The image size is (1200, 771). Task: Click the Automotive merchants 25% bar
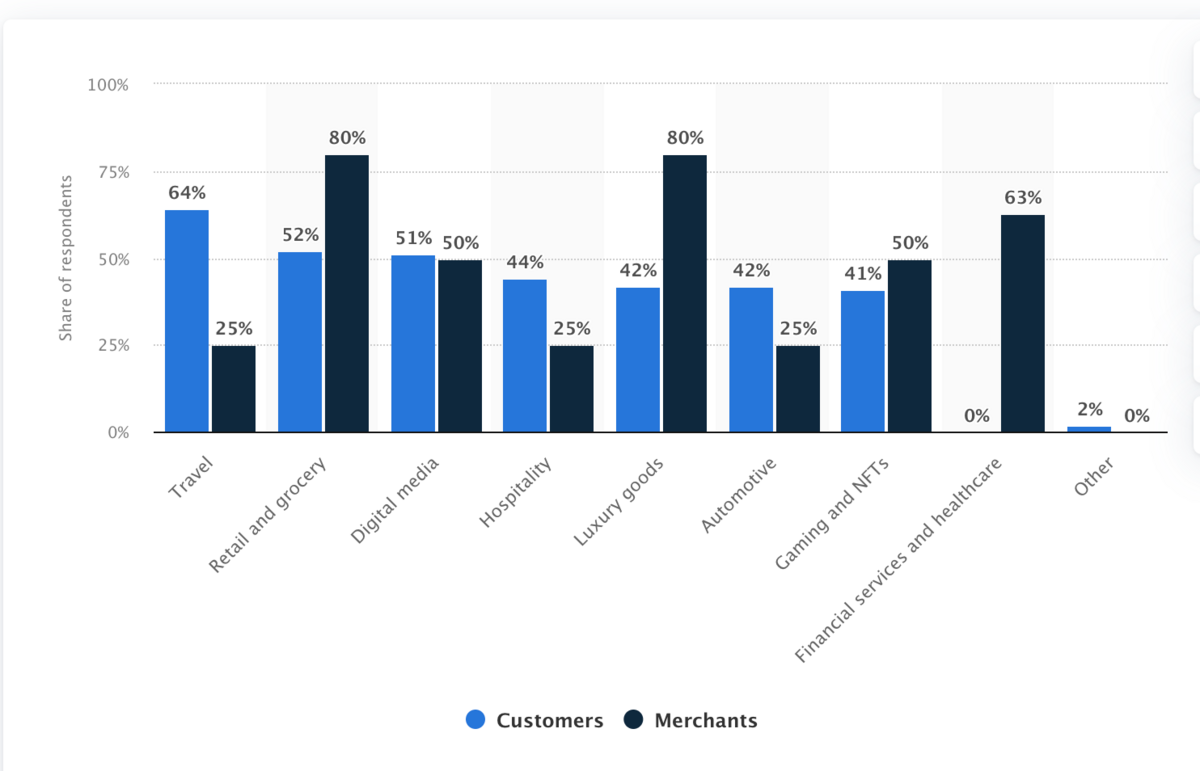(797, 389)
